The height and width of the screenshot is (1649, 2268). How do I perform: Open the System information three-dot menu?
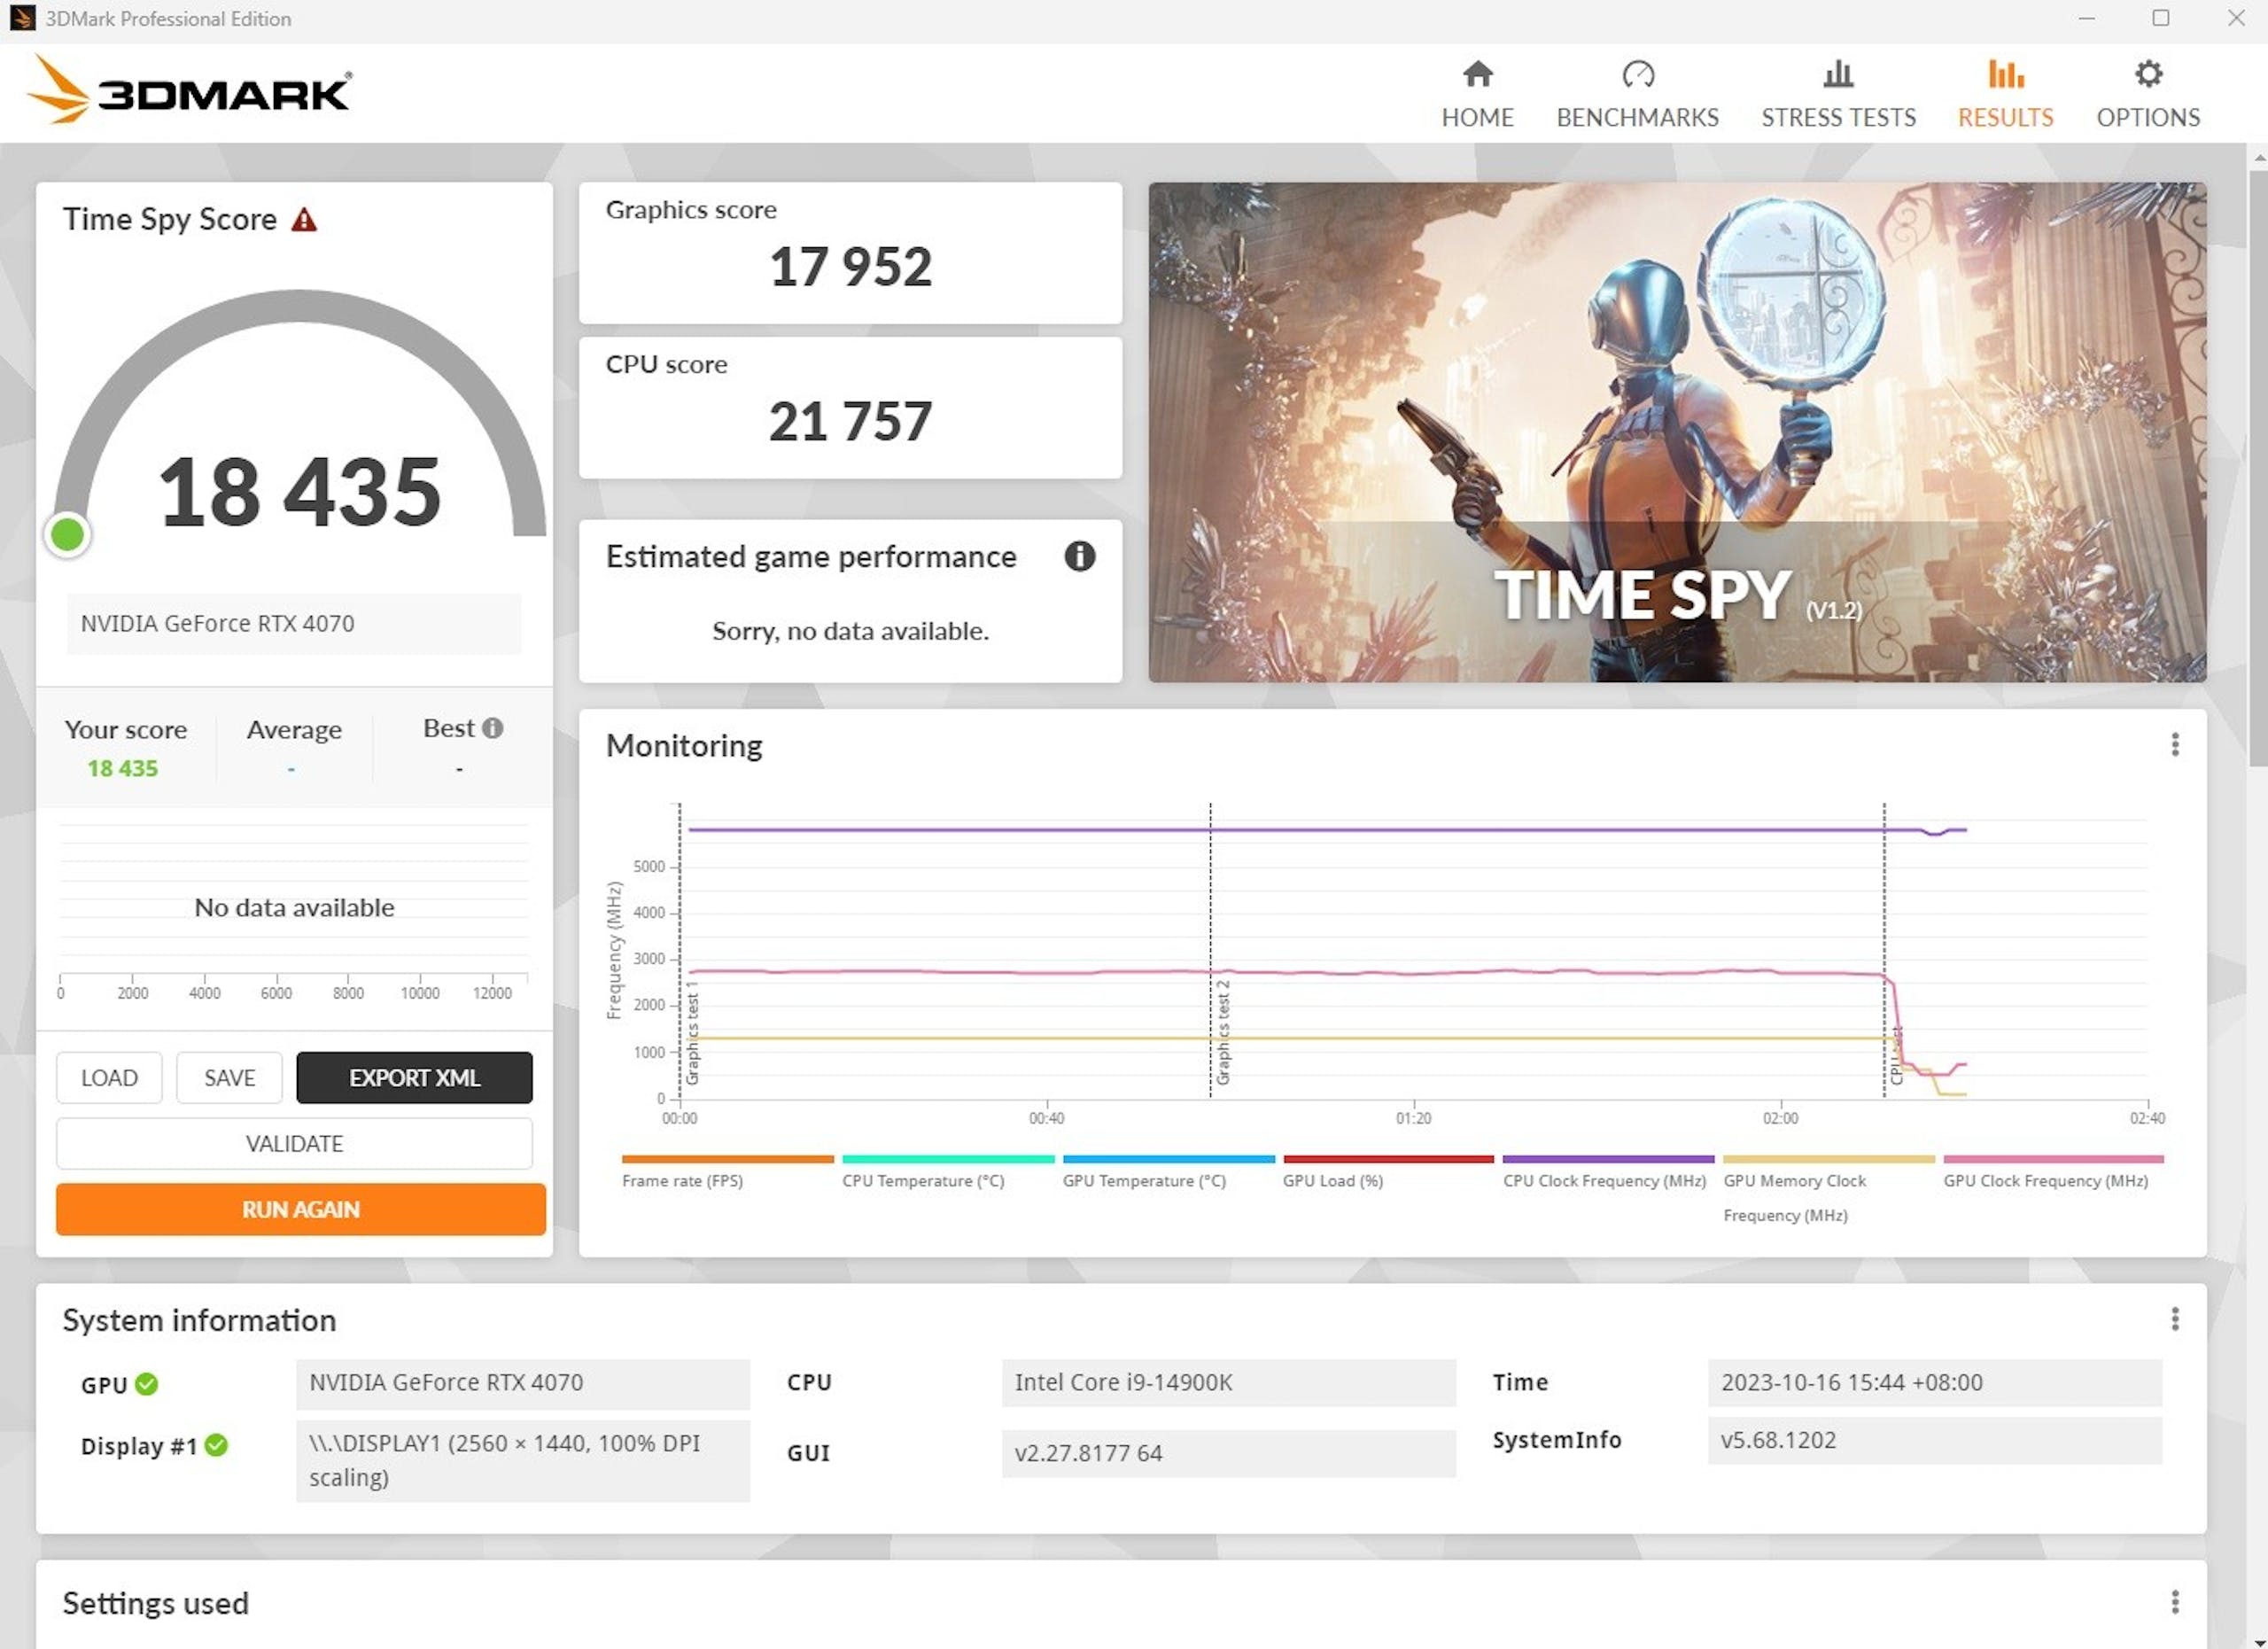click(2174, 1319)
